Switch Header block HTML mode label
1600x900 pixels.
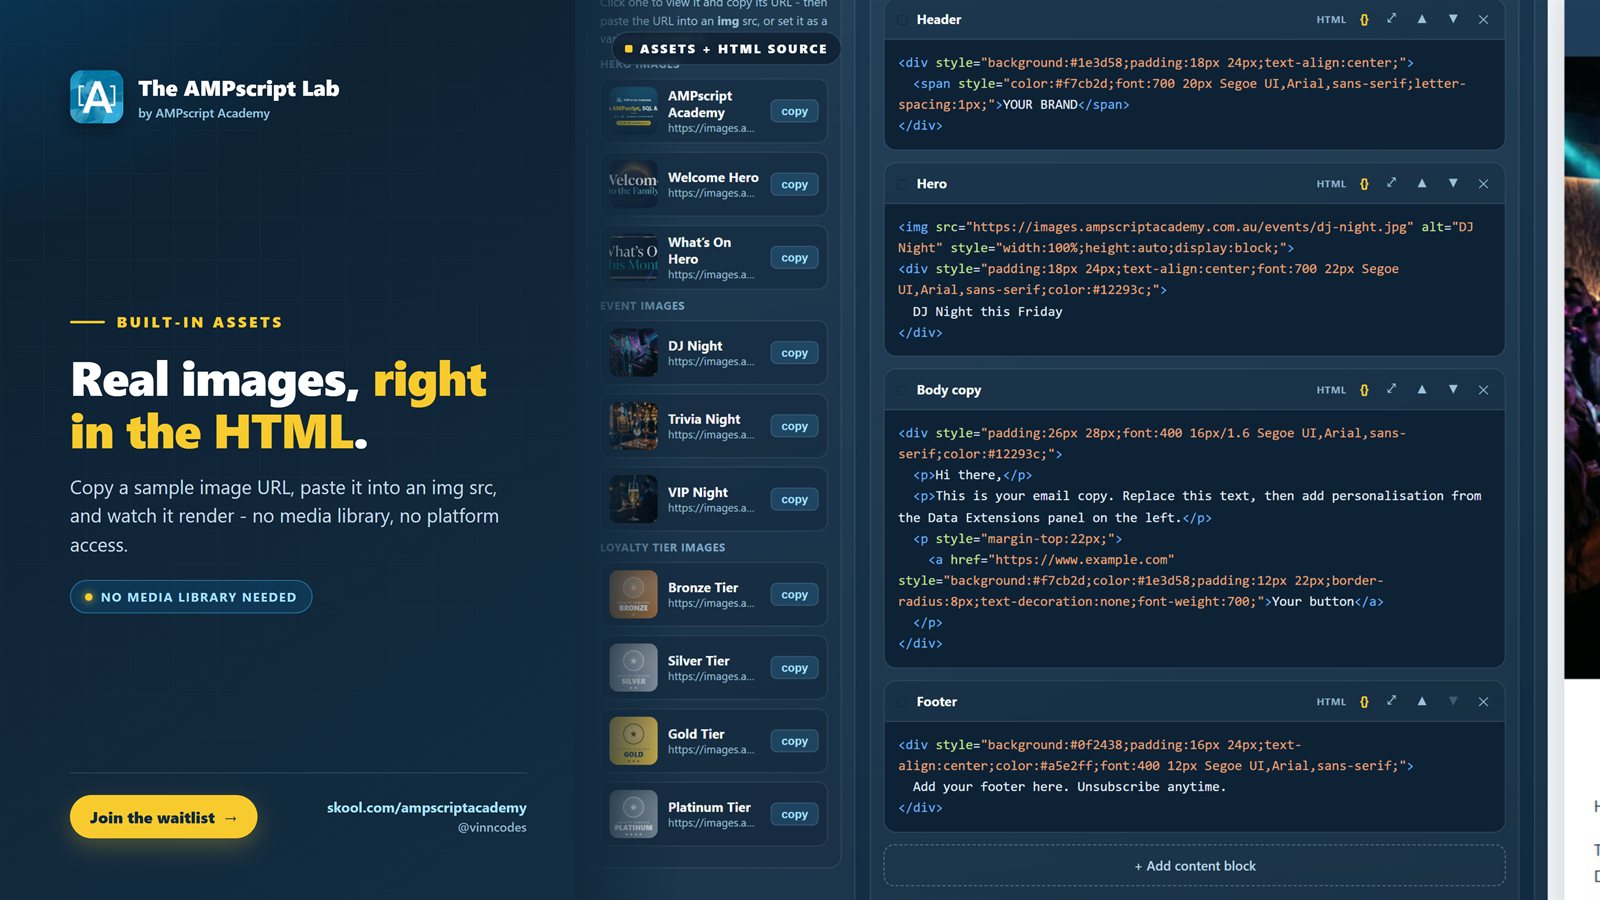(x=1331, y=20)
